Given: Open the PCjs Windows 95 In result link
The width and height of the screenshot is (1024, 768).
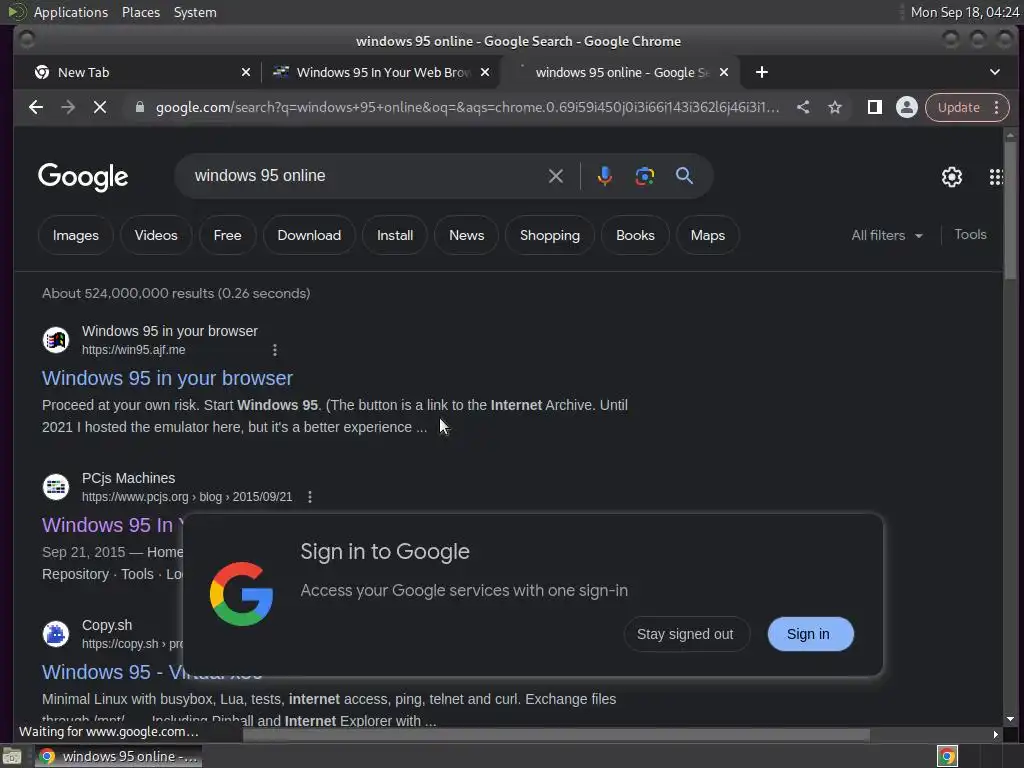Looking at the screenshot, I should [112, 525].
